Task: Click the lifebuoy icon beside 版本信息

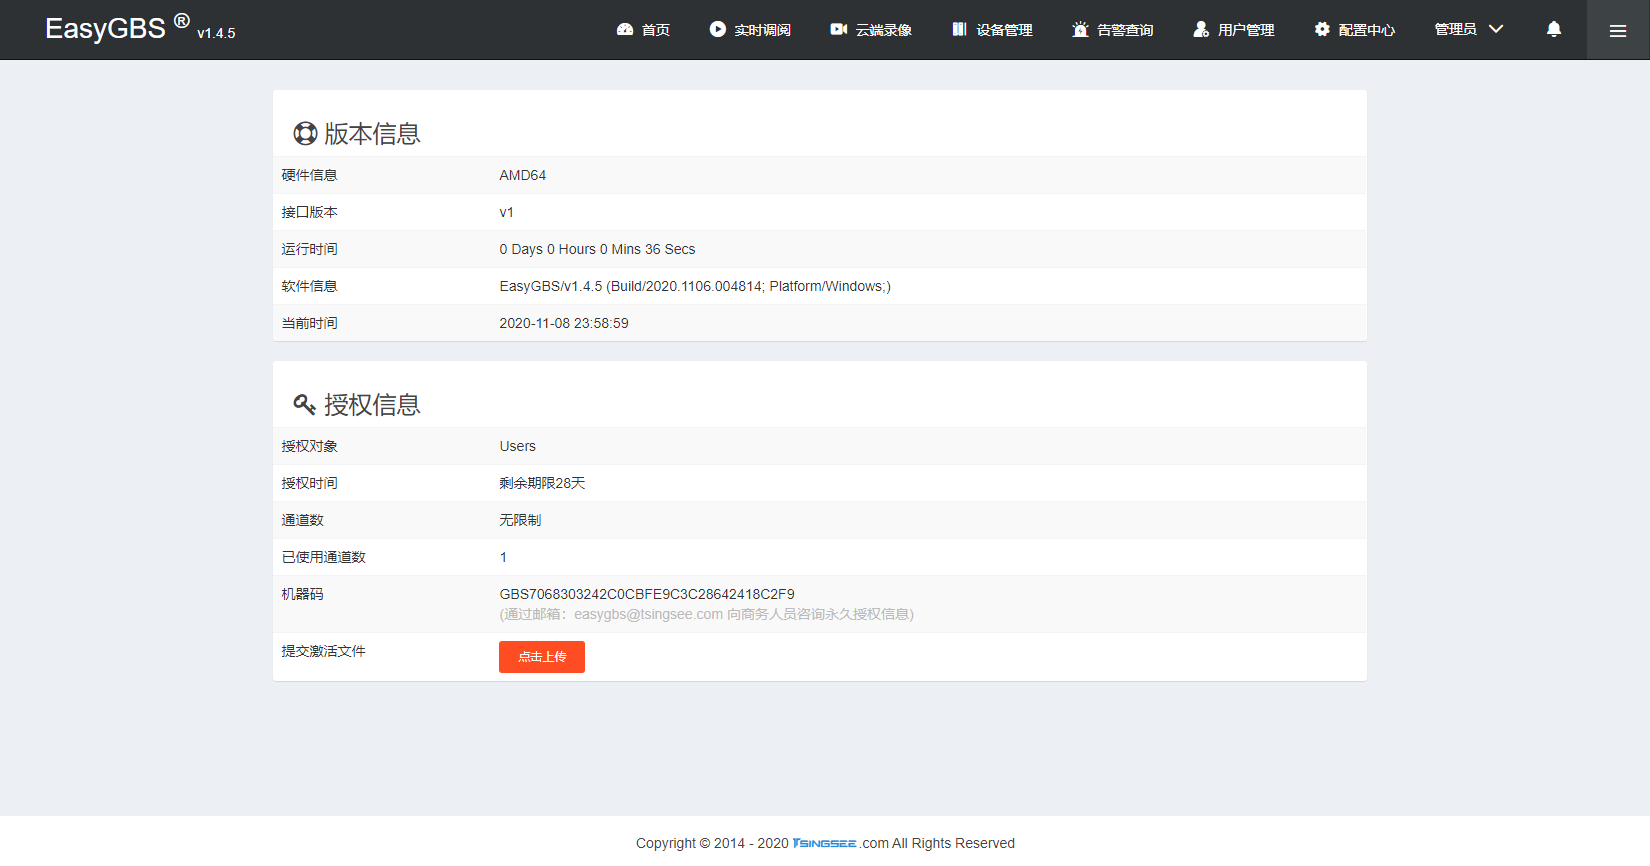Action: (305, 133)
